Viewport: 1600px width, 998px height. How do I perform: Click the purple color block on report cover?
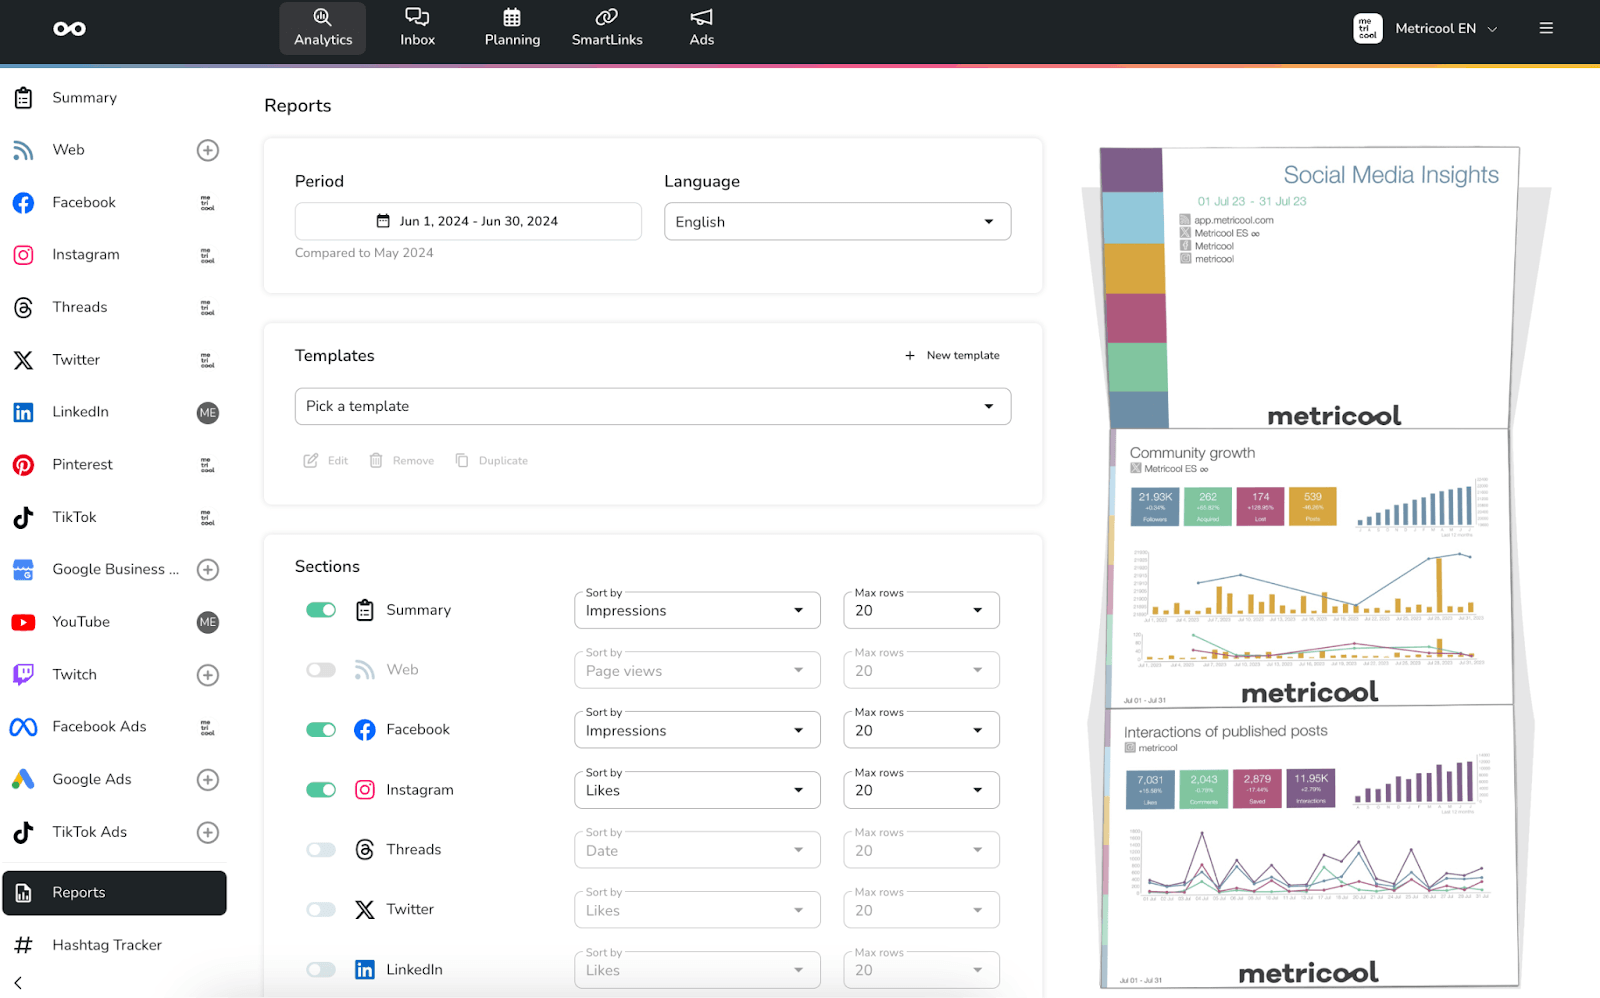(x=1130, y=168)
